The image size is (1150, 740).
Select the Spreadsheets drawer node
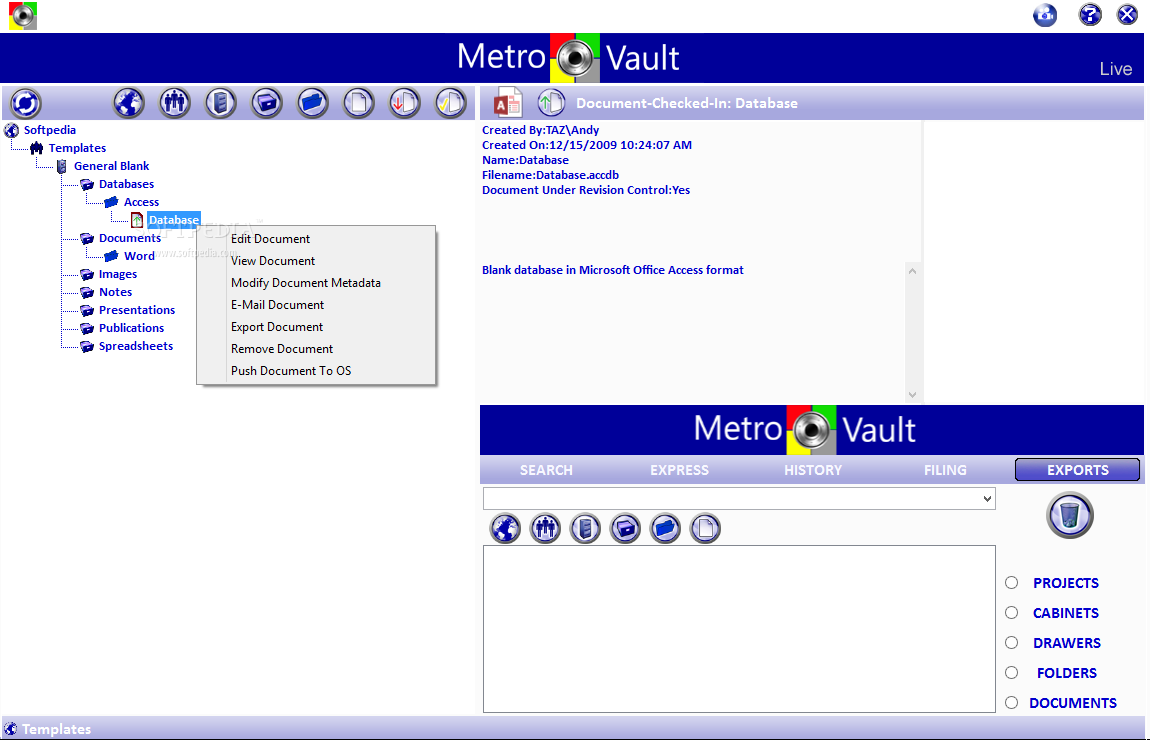[136, 345]
